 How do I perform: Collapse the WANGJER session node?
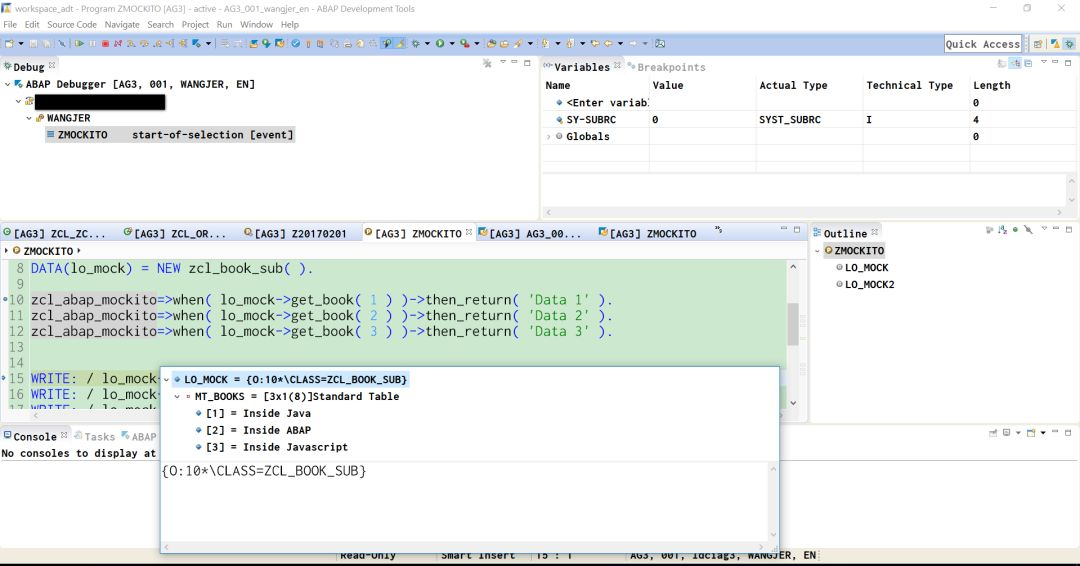[28, 118]
